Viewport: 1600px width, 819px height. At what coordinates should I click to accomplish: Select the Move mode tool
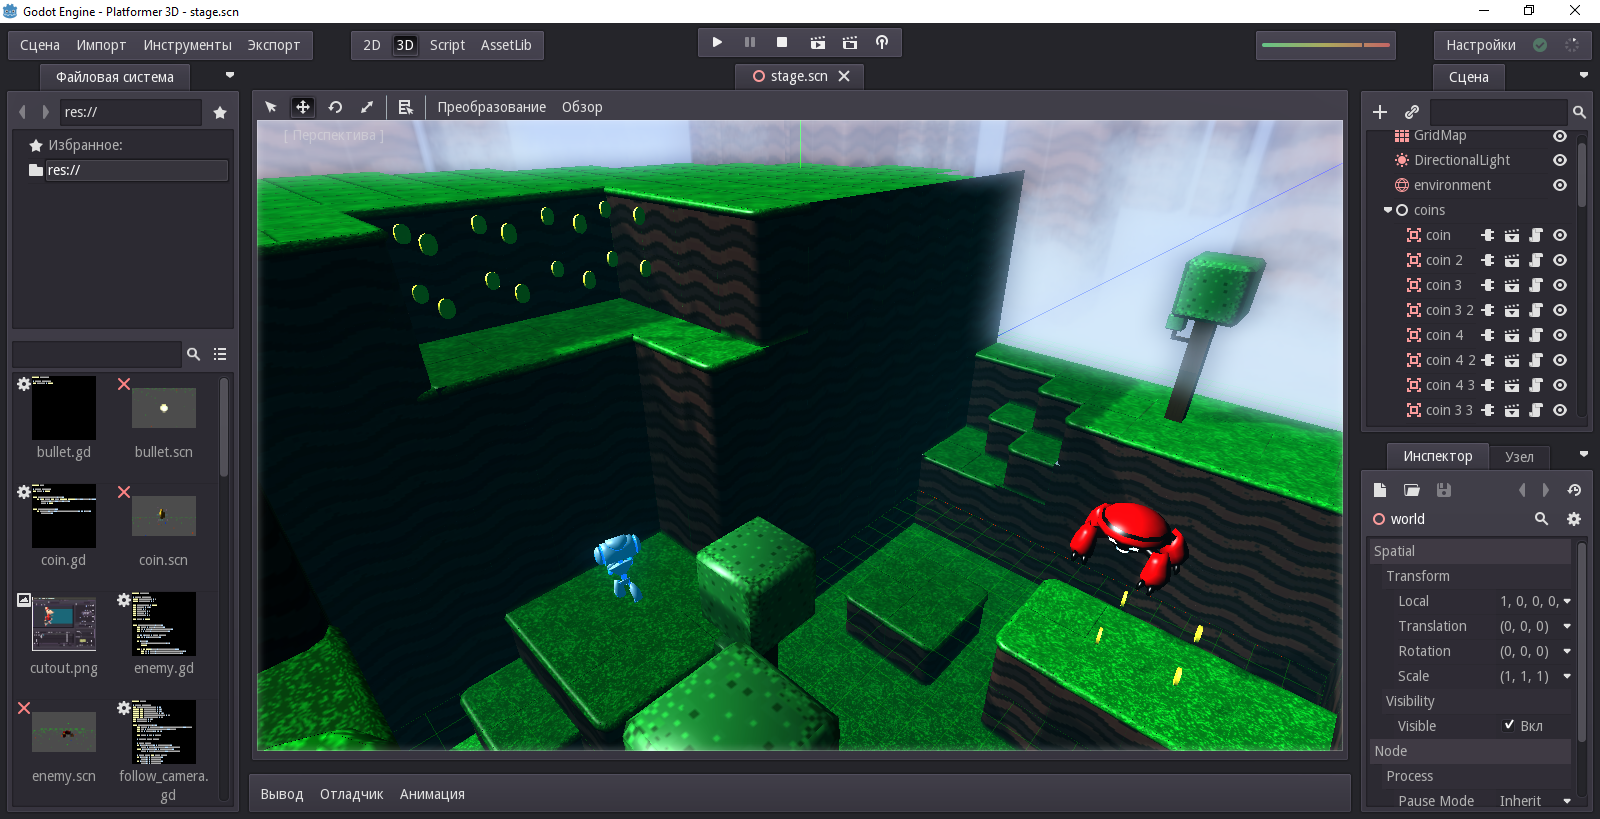[x=302, y=107]
